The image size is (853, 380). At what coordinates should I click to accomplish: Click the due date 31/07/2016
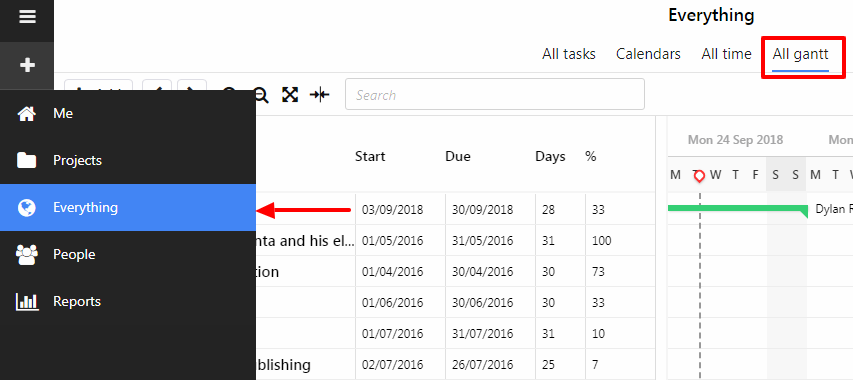click(x=483, y=334)
